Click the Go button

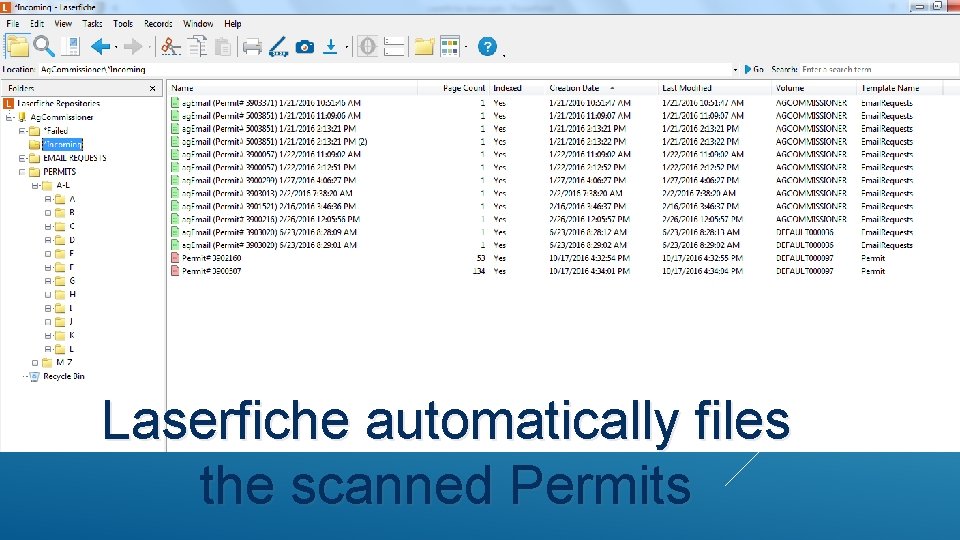[x=754, y=70]
